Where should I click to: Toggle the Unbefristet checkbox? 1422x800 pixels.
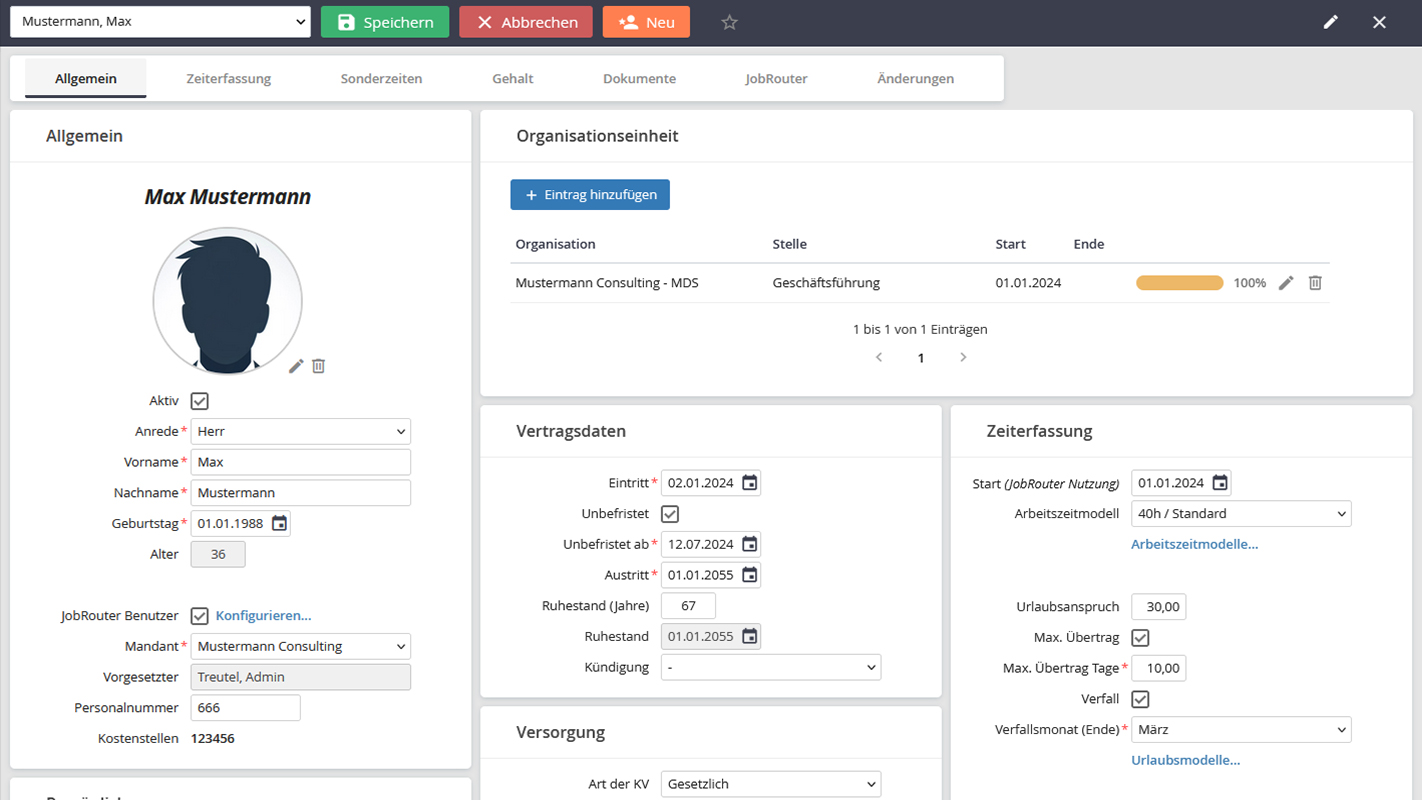(670, 514)
